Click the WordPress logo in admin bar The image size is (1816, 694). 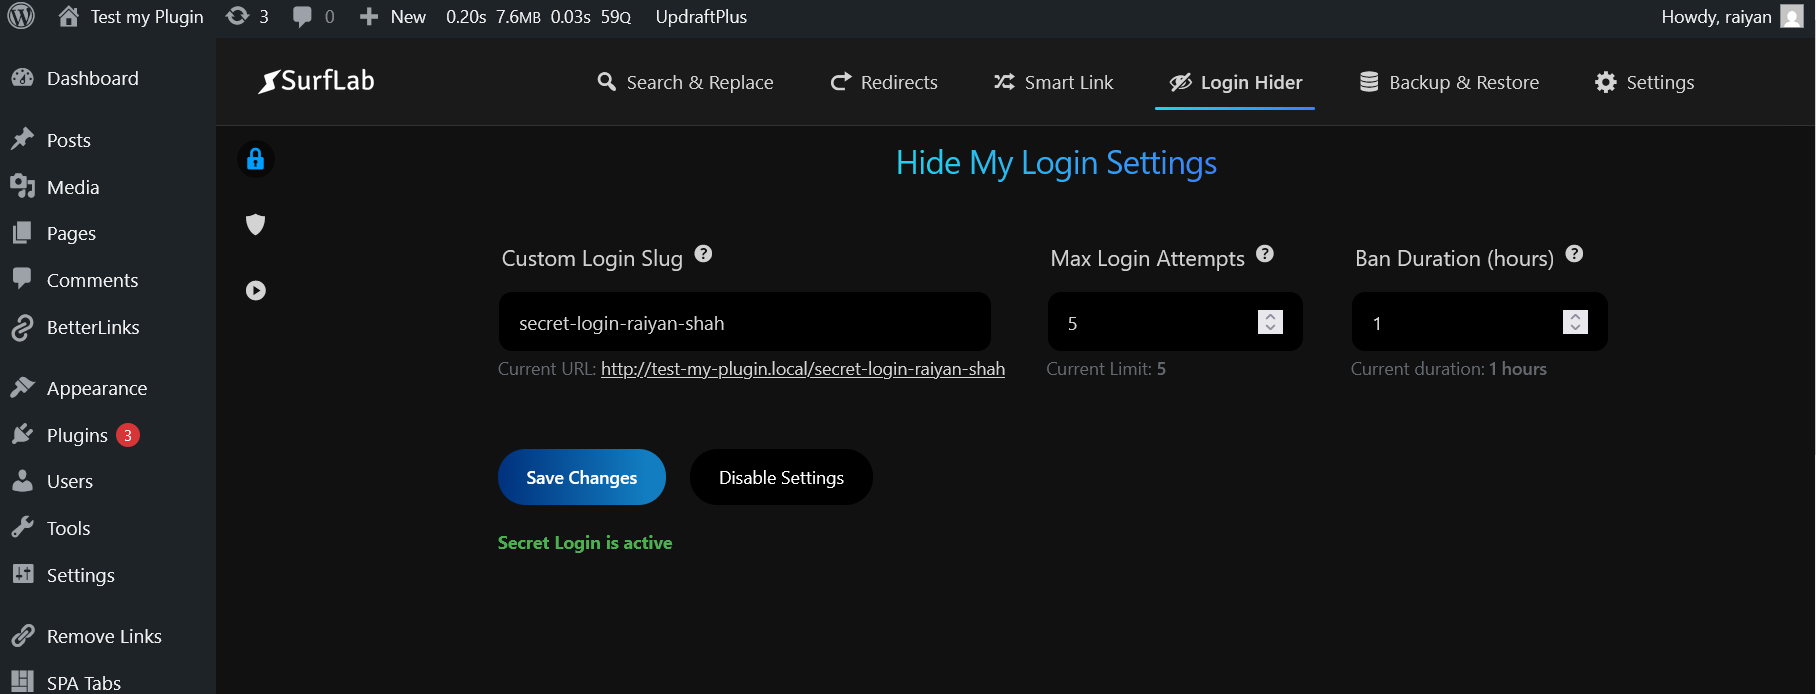coord(21,16)
